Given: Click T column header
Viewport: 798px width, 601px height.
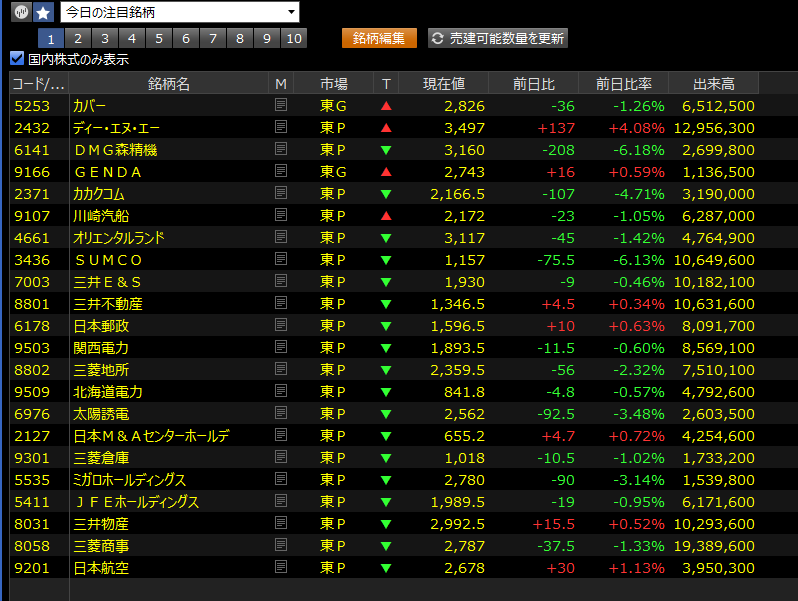Looking at the screenshot, I should coord(386,83).
